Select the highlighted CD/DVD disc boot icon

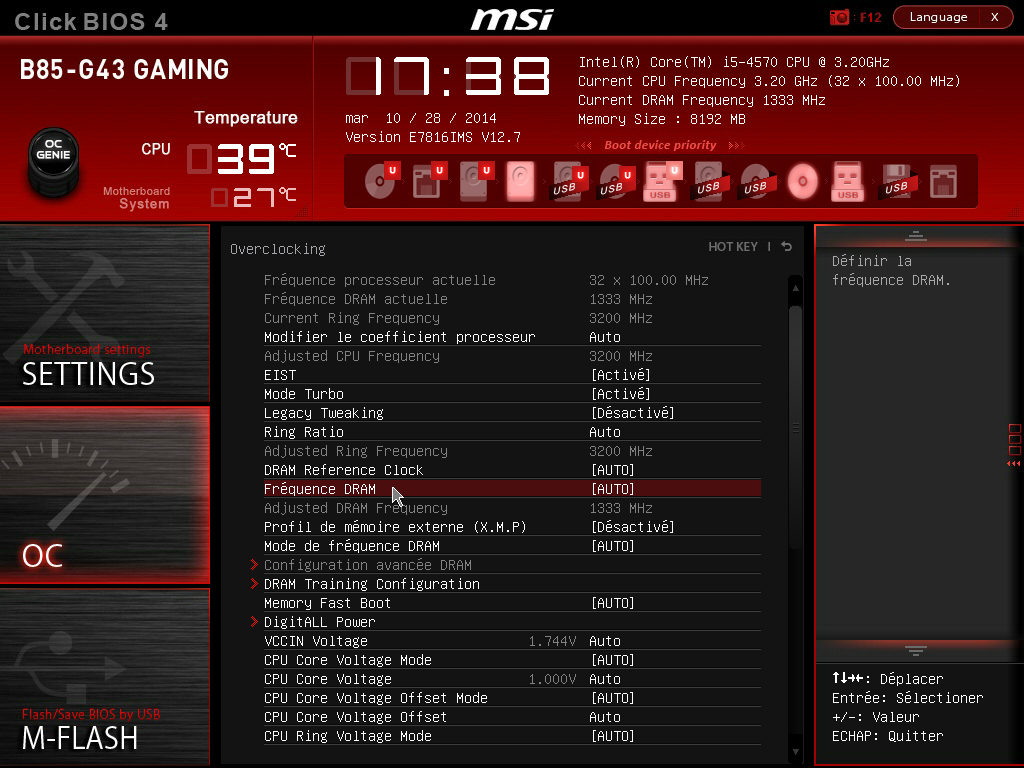tap(803, 181)
